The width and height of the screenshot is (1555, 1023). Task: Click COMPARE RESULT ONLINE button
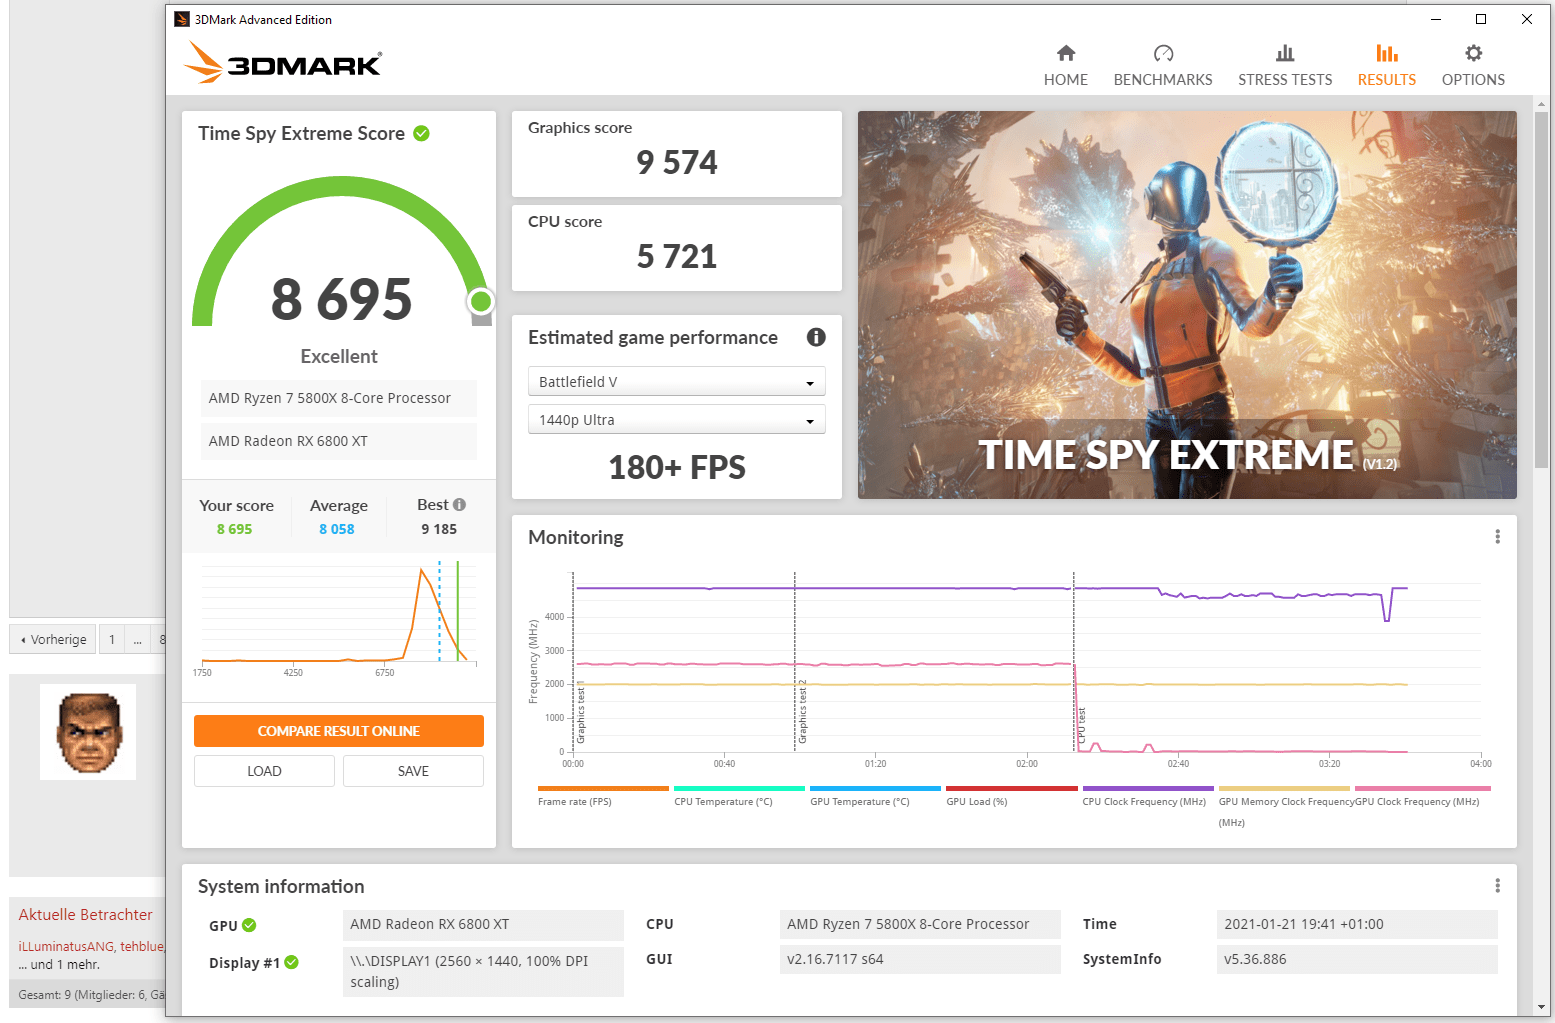coord(339,731)
